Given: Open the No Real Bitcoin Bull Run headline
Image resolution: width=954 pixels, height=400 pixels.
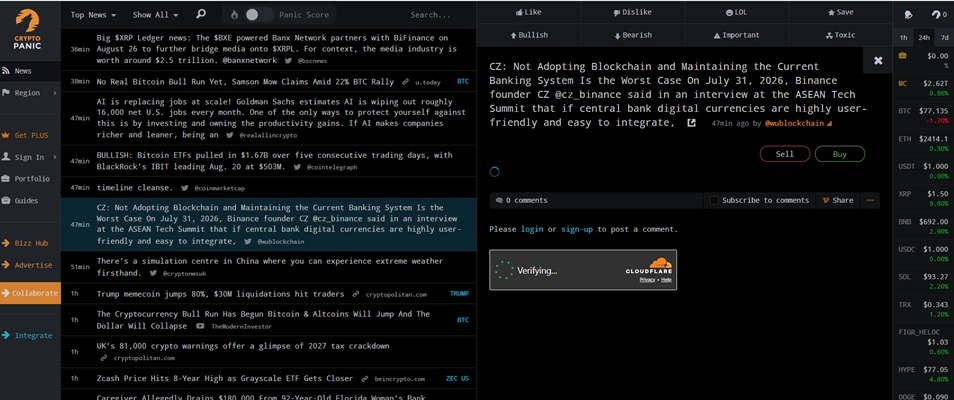Looking at the screenshot, I should click(245, 82).
